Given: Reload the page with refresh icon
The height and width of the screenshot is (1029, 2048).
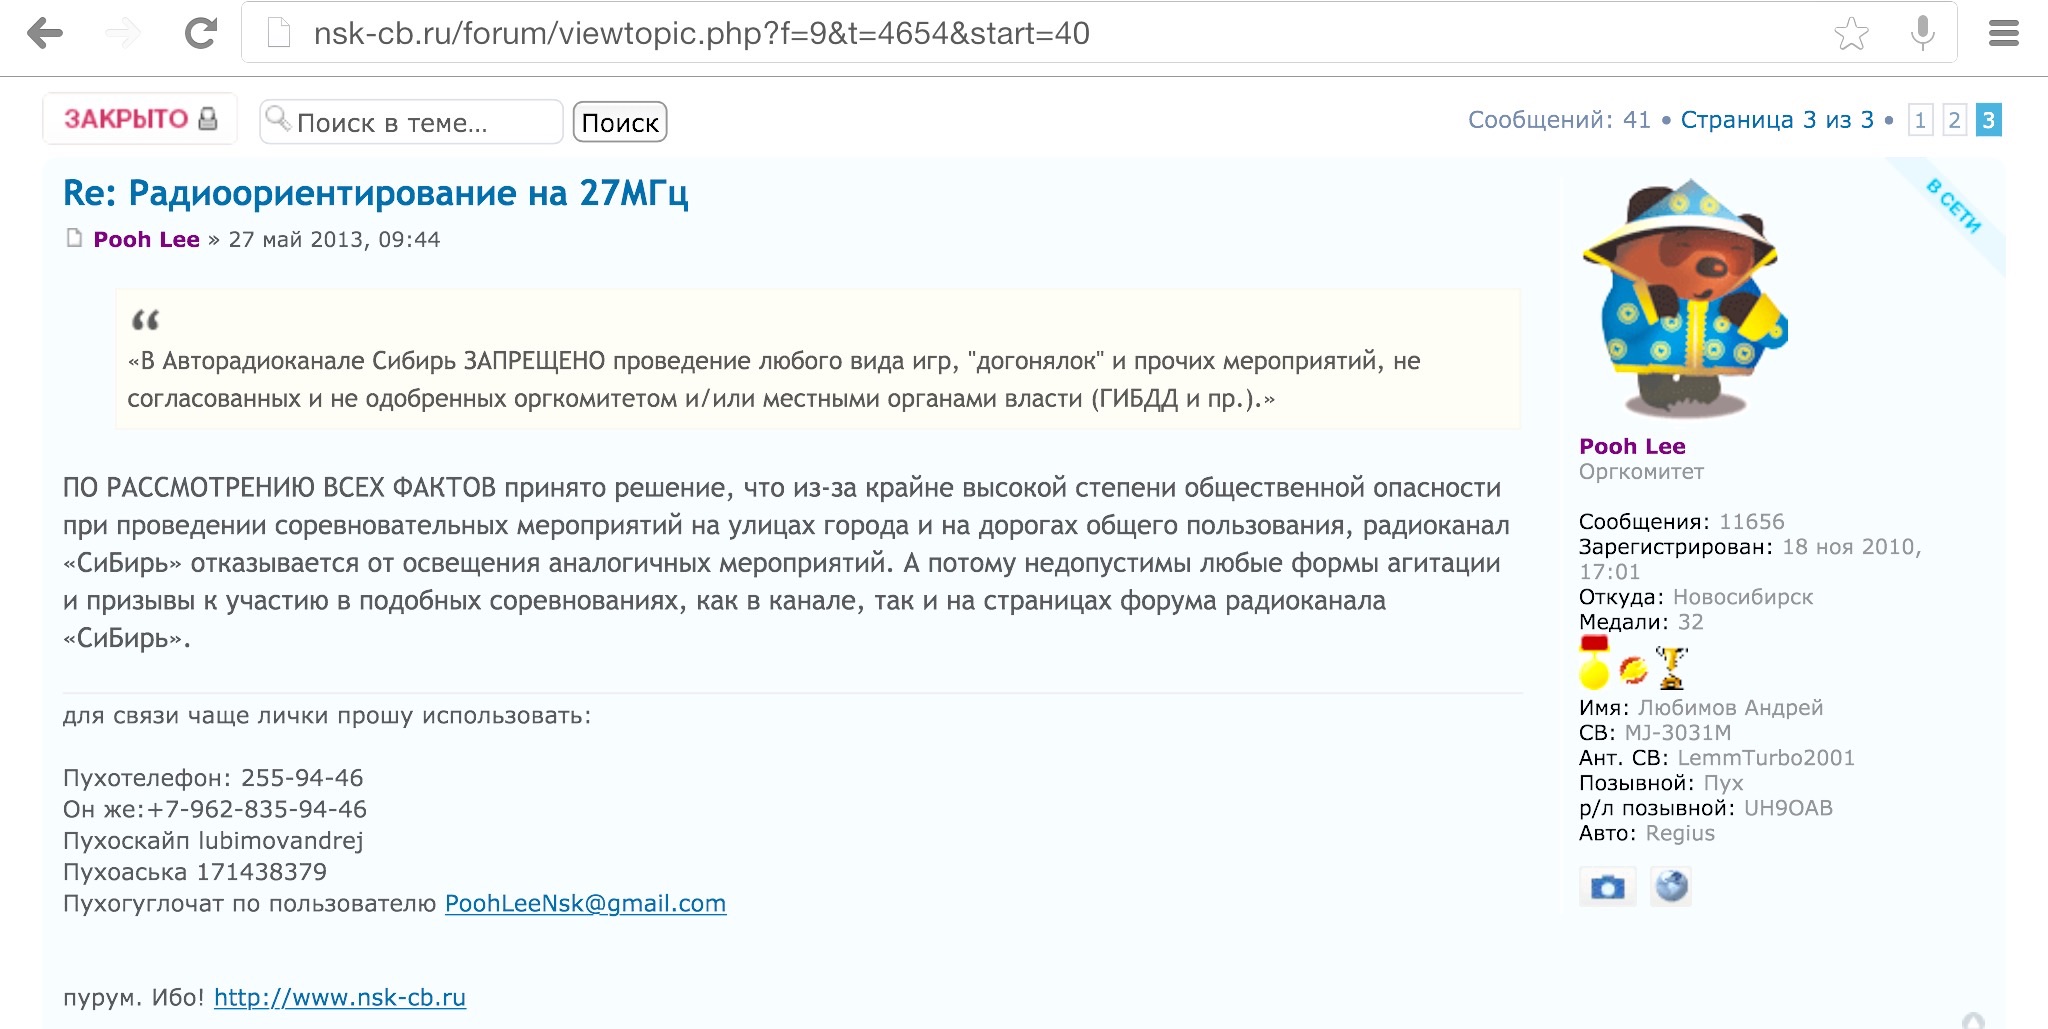Looking at the screenshot, I should click(x=201, y=34).
